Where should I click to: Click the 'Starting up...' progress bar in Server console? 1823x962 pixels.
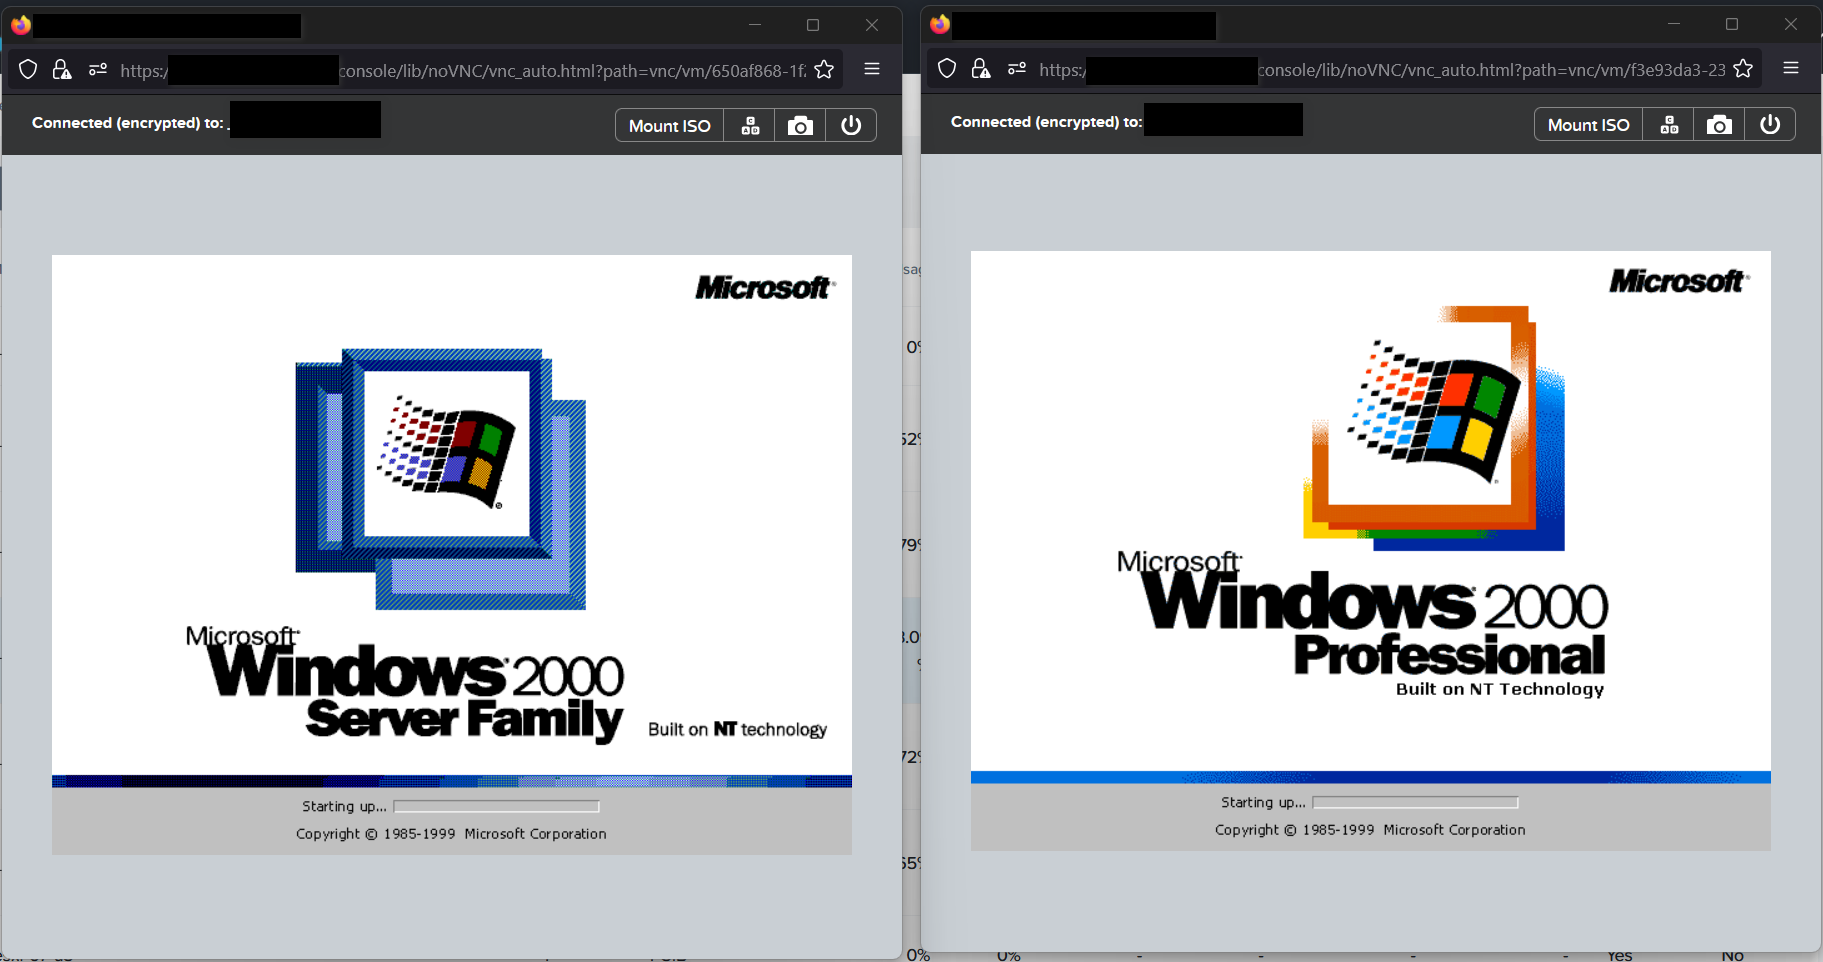[497, 806]
